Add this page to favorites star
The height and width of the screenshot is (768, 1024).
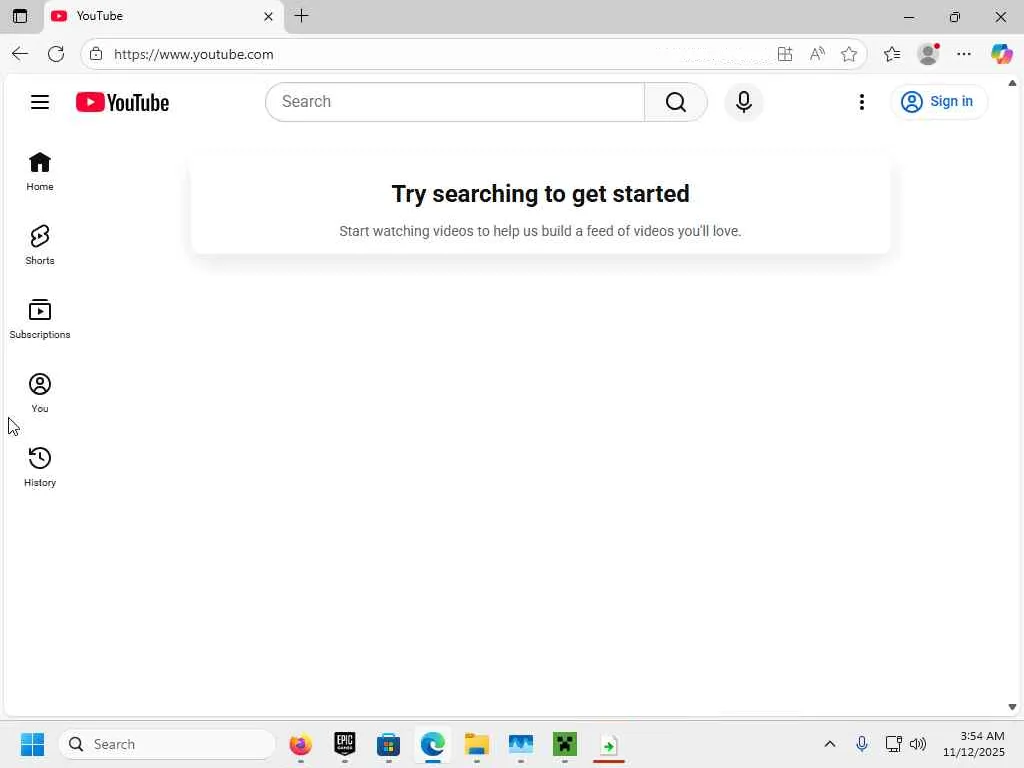coord(848,54)
